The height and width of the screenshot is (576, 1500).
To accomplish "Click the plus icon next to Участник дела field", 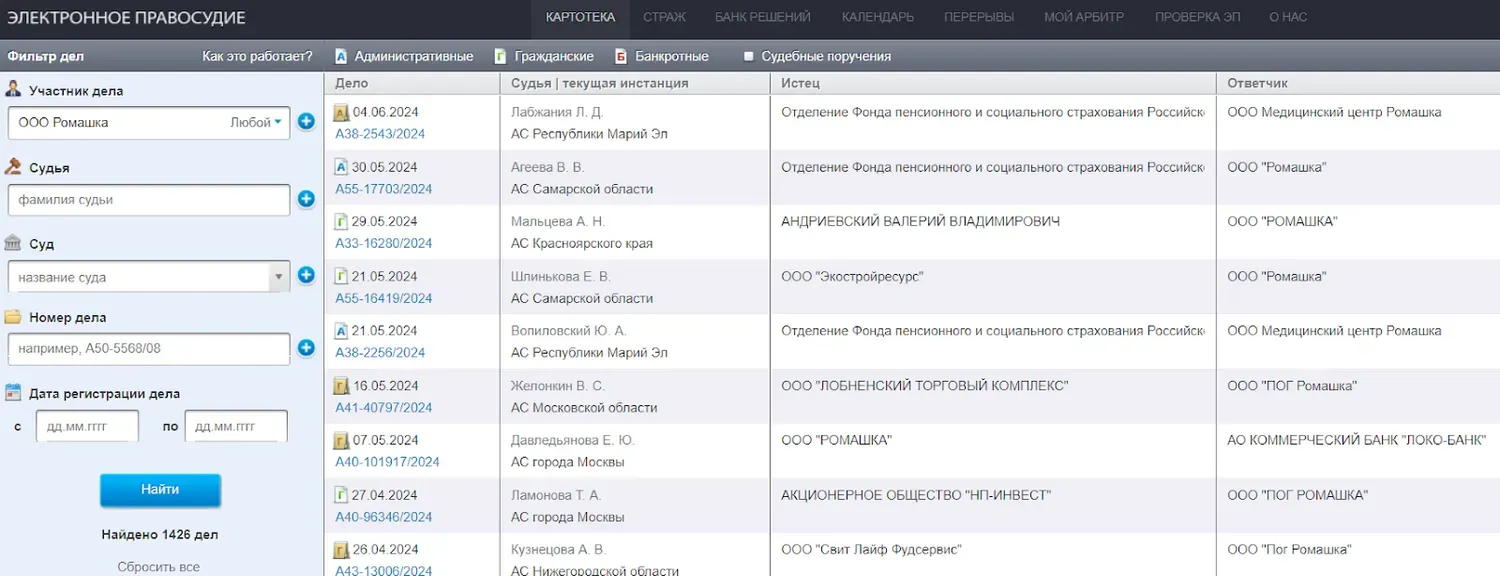I will click(x=306, y=122).
